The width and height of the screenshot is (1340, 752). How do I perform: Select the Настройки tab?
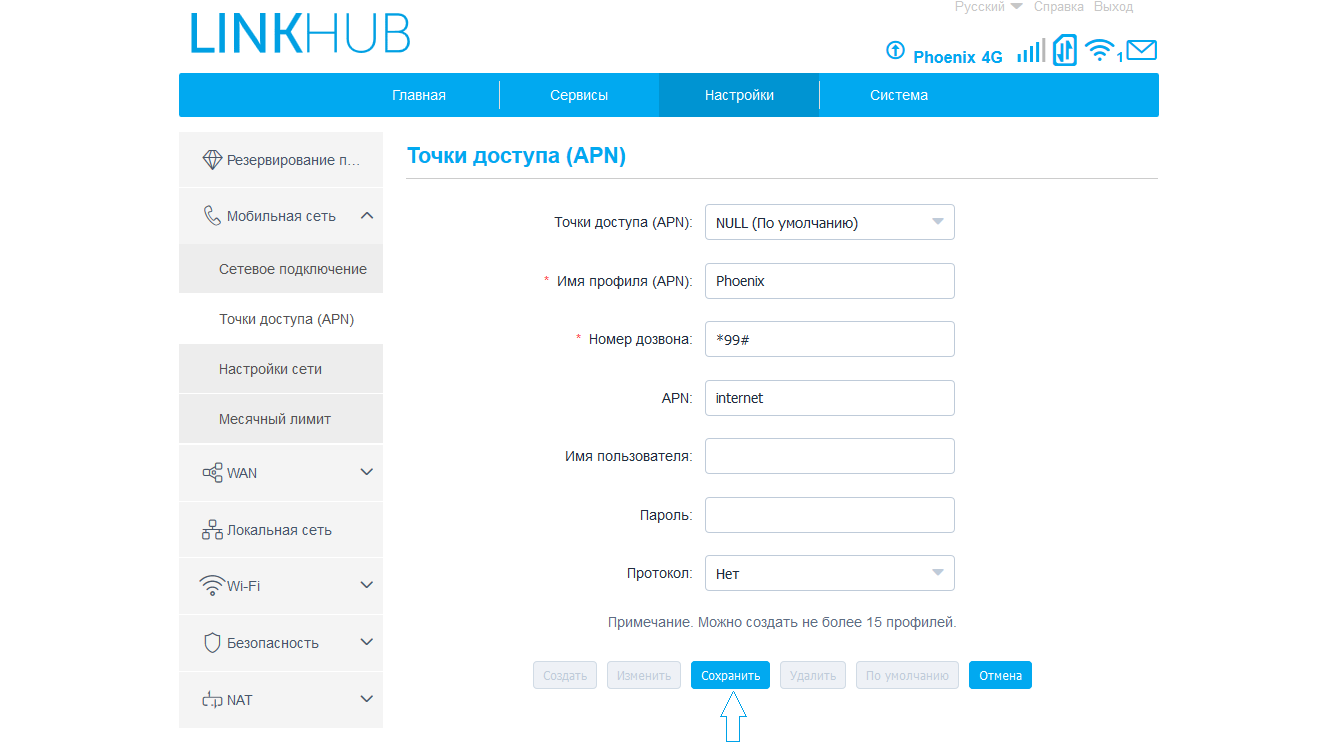739,95
